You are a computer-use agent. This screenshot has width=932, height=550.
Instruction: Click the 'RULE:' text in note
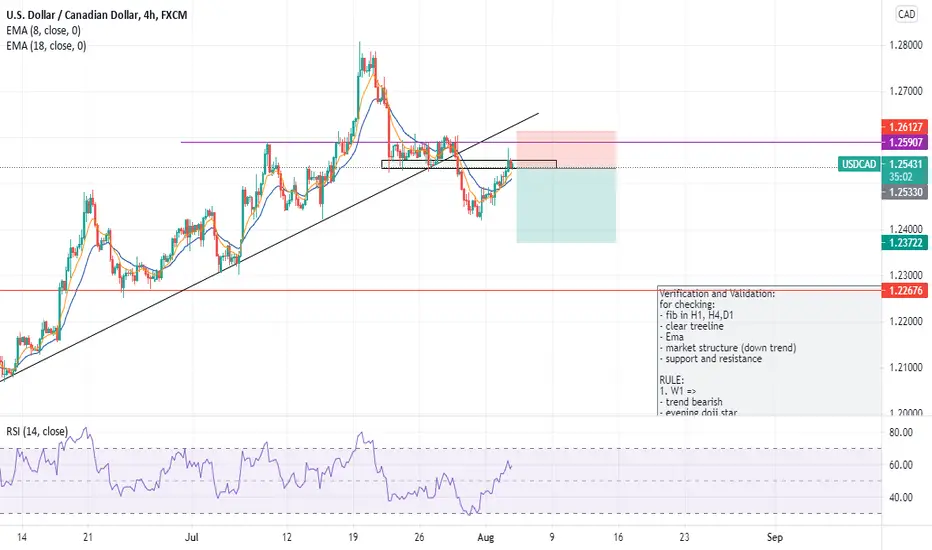pos(671,380)
